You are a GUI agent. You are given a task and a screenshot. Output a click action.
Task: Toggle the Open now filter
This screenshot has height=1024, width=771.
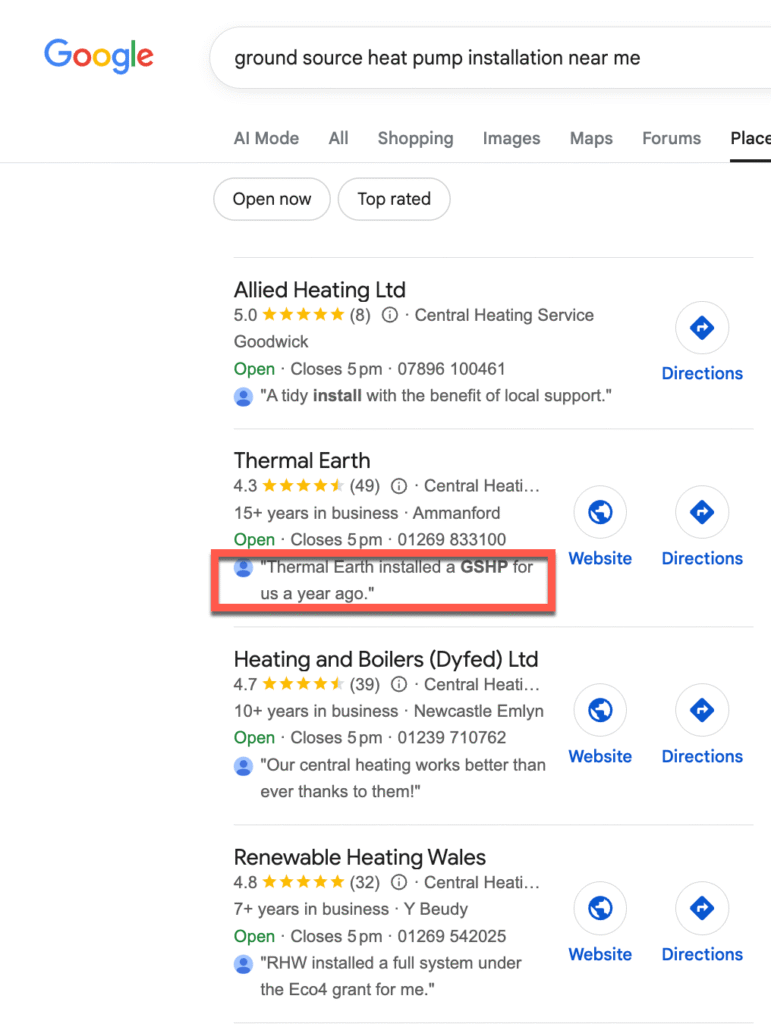272,199
